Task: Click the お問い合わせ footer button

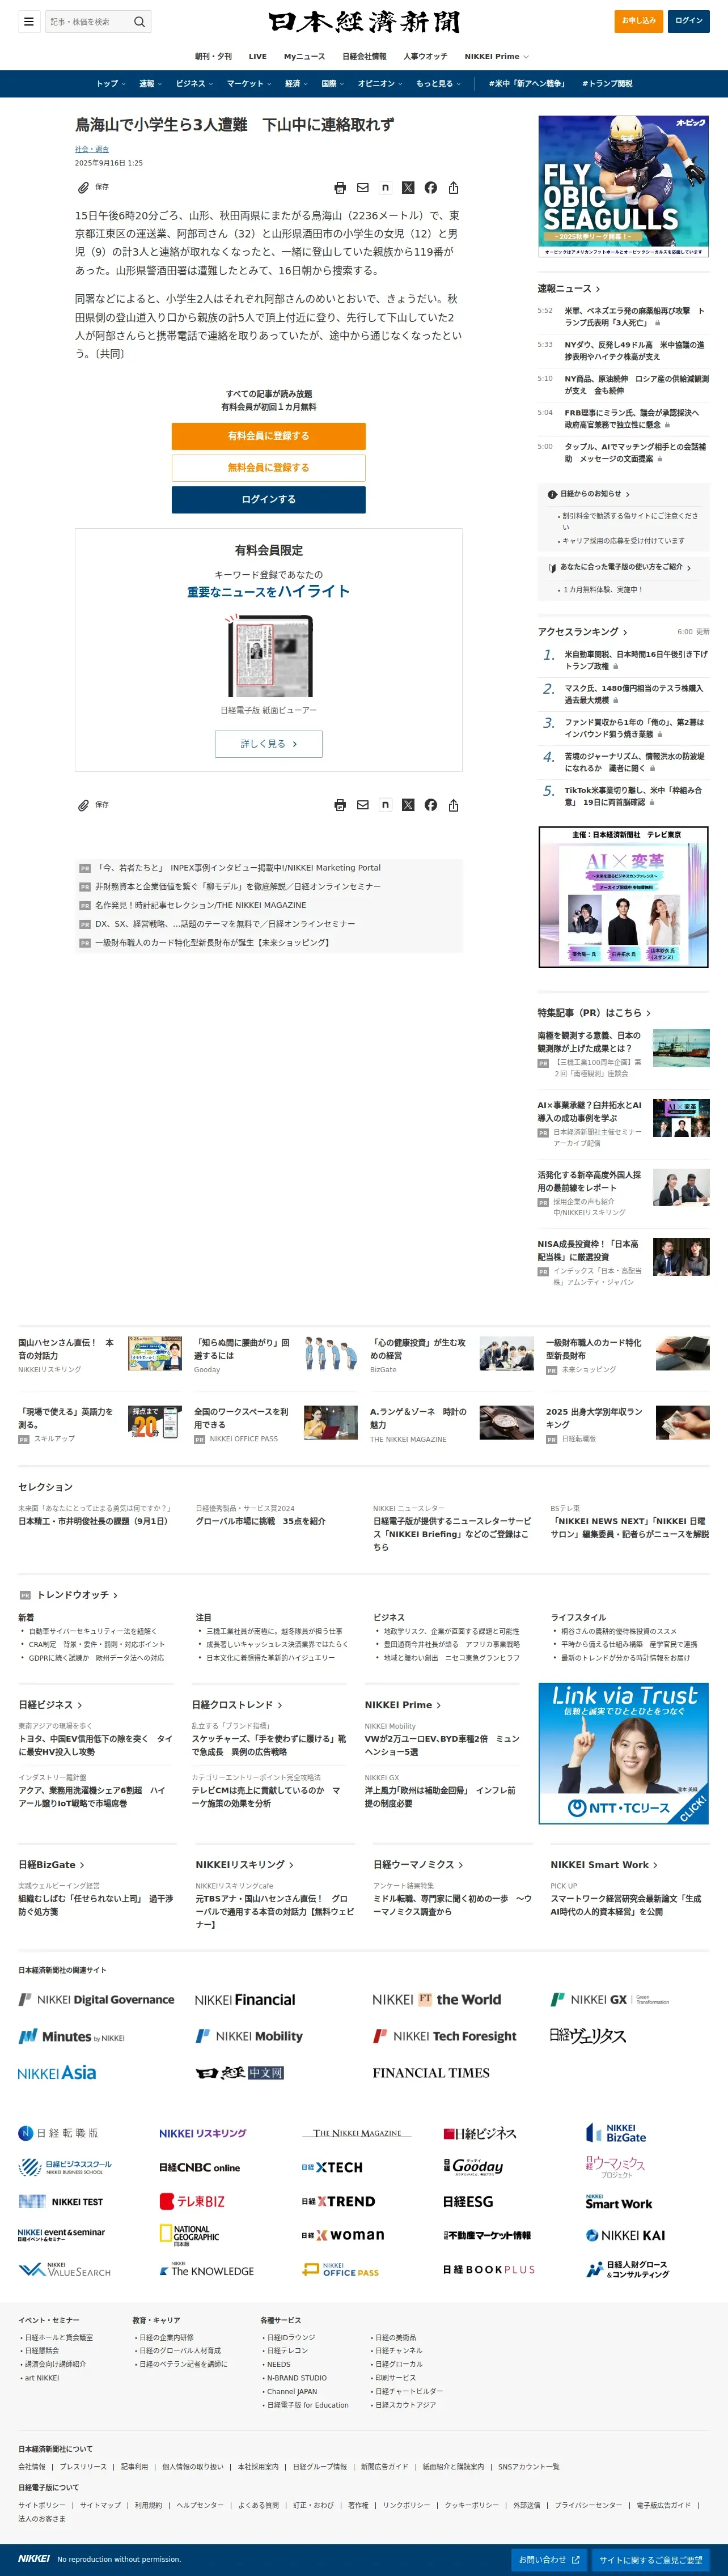Action: click(x=549, y=2560)
